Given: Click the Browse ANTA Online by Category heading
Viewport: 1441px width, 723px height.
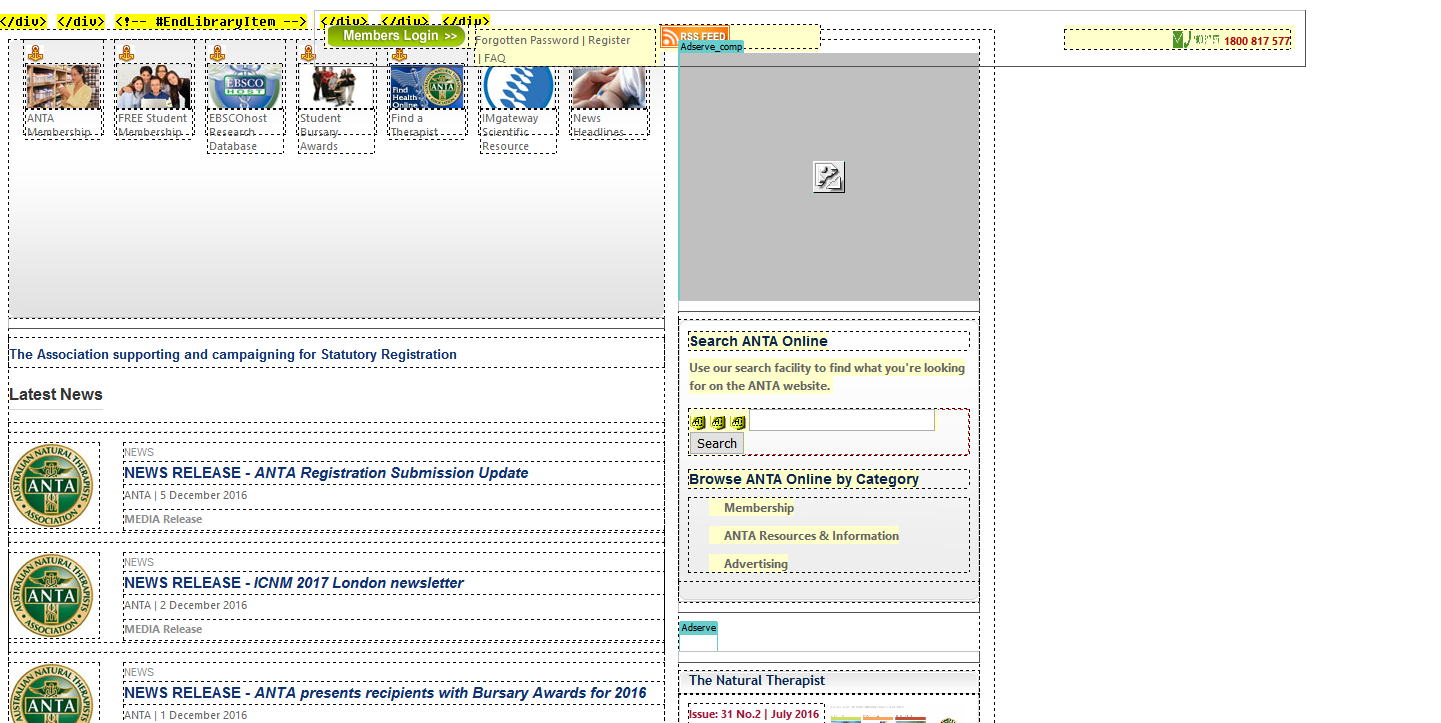Looking at the screenshot, I should coord(804,479).
